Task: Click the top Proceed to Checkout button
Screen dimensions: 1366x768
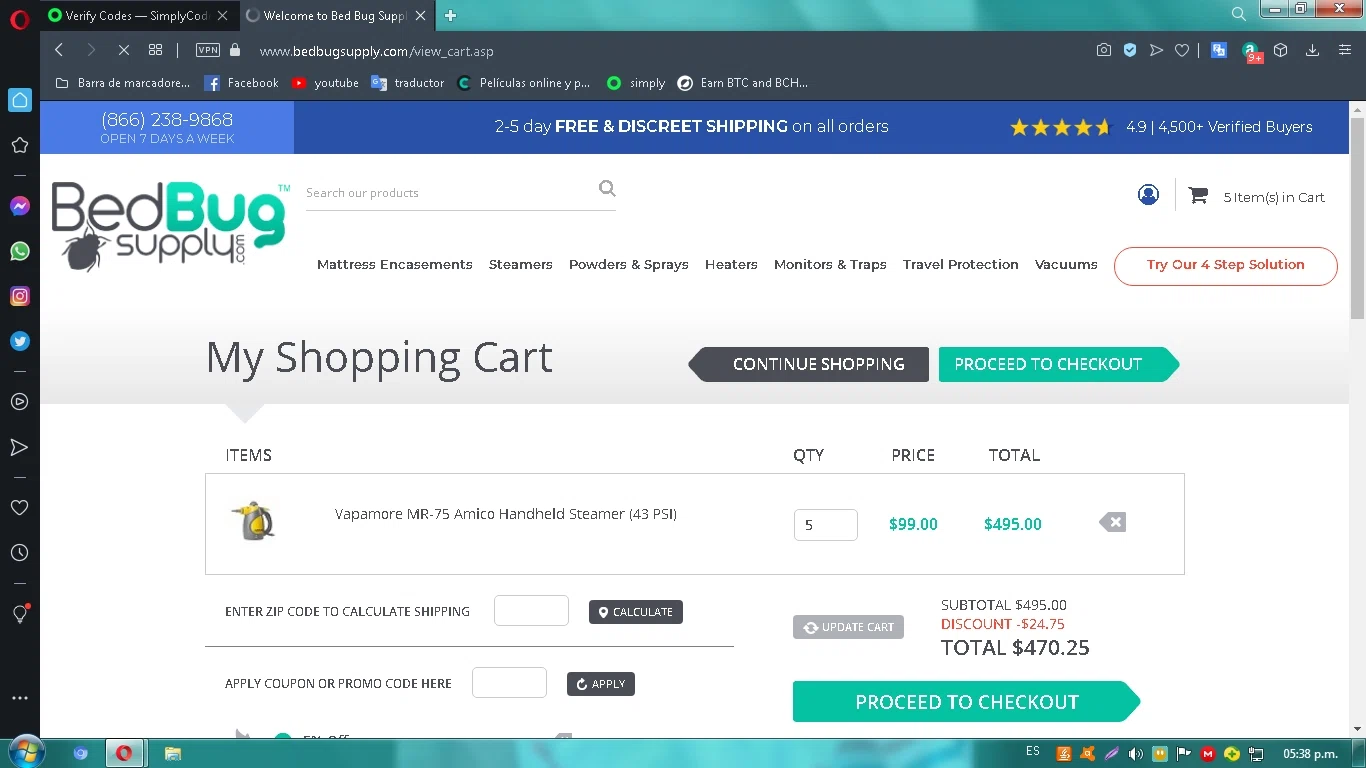Action: tap(1059, 364)
